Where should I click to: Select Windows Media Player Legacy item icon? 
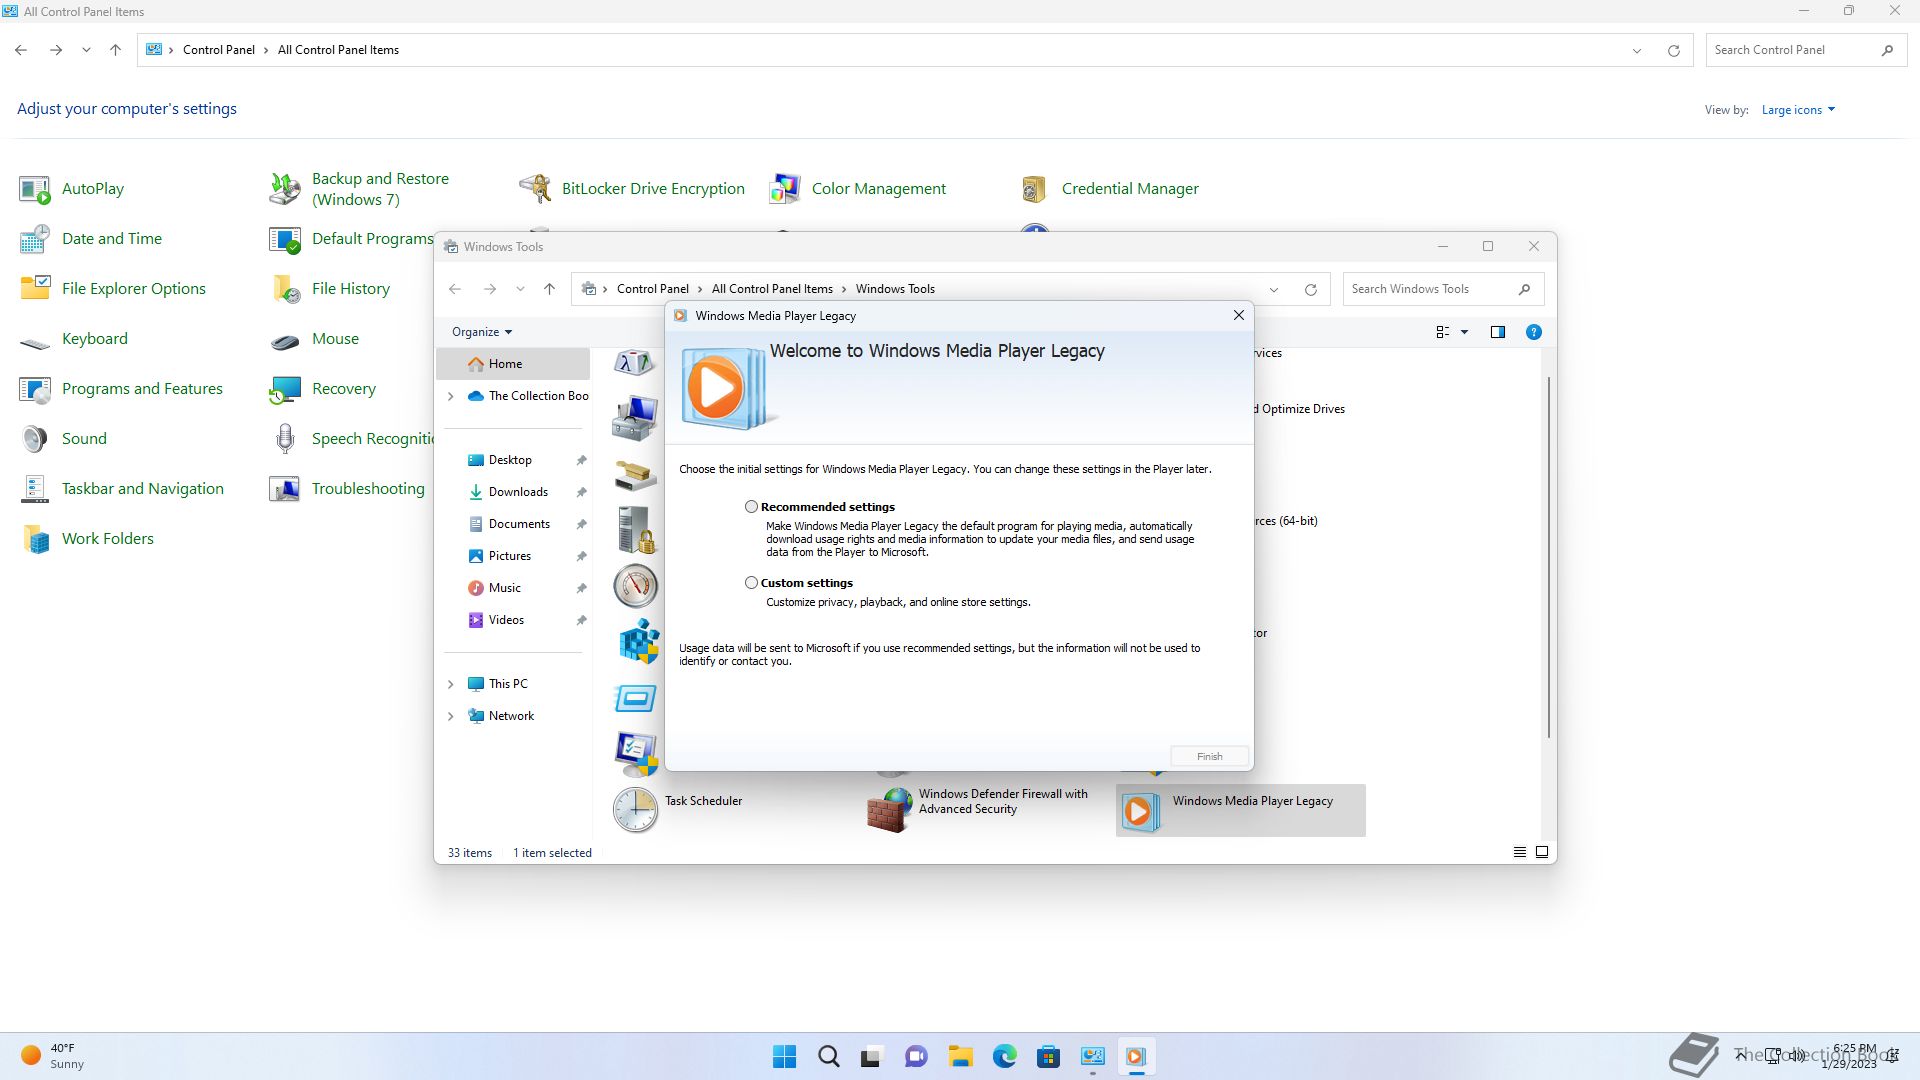coord(1140,811)
